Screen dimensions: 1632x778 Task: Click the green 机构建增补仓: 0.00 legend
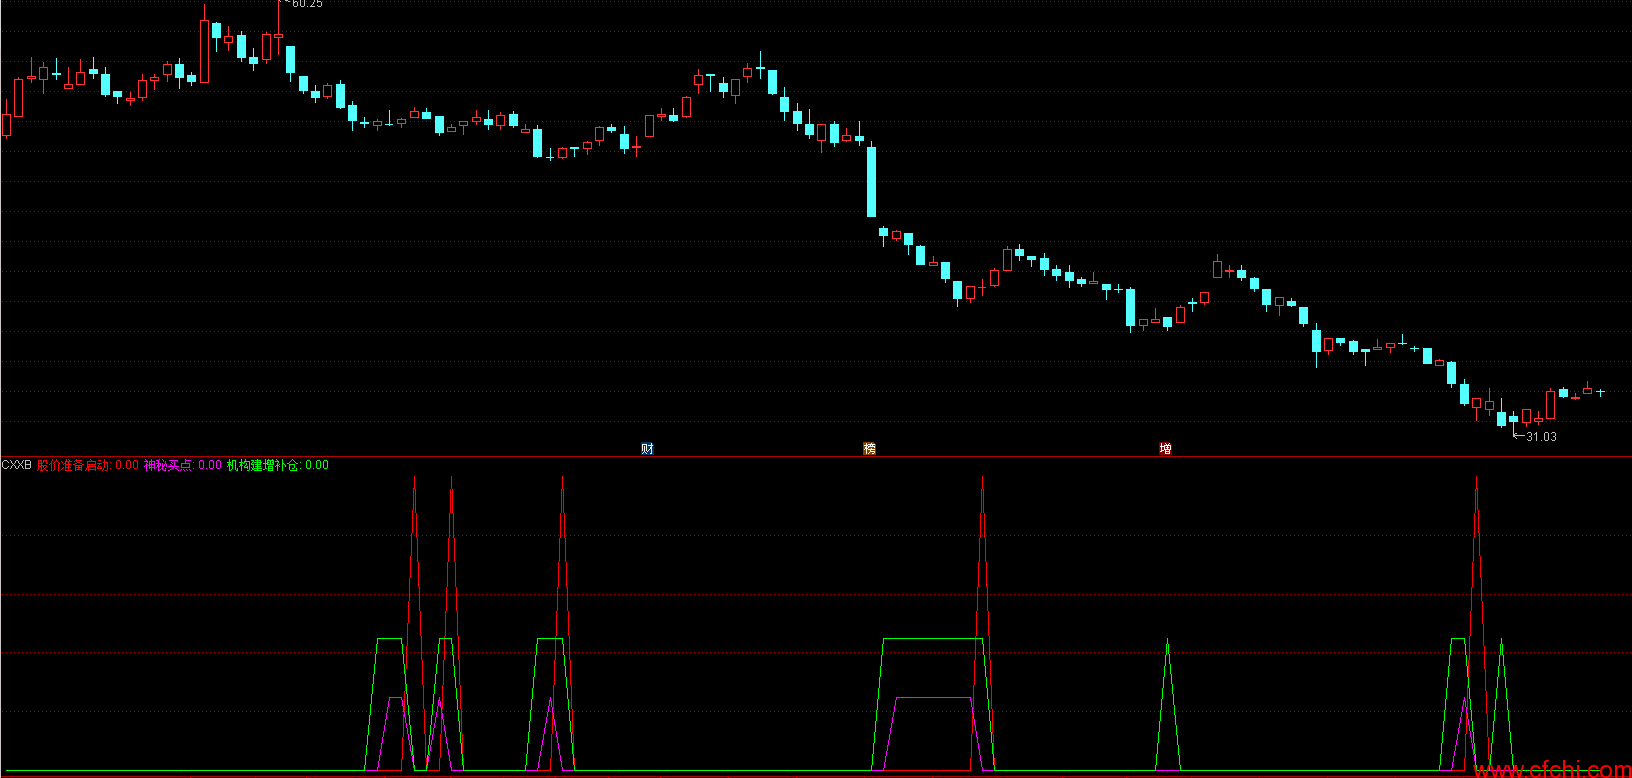277,465
